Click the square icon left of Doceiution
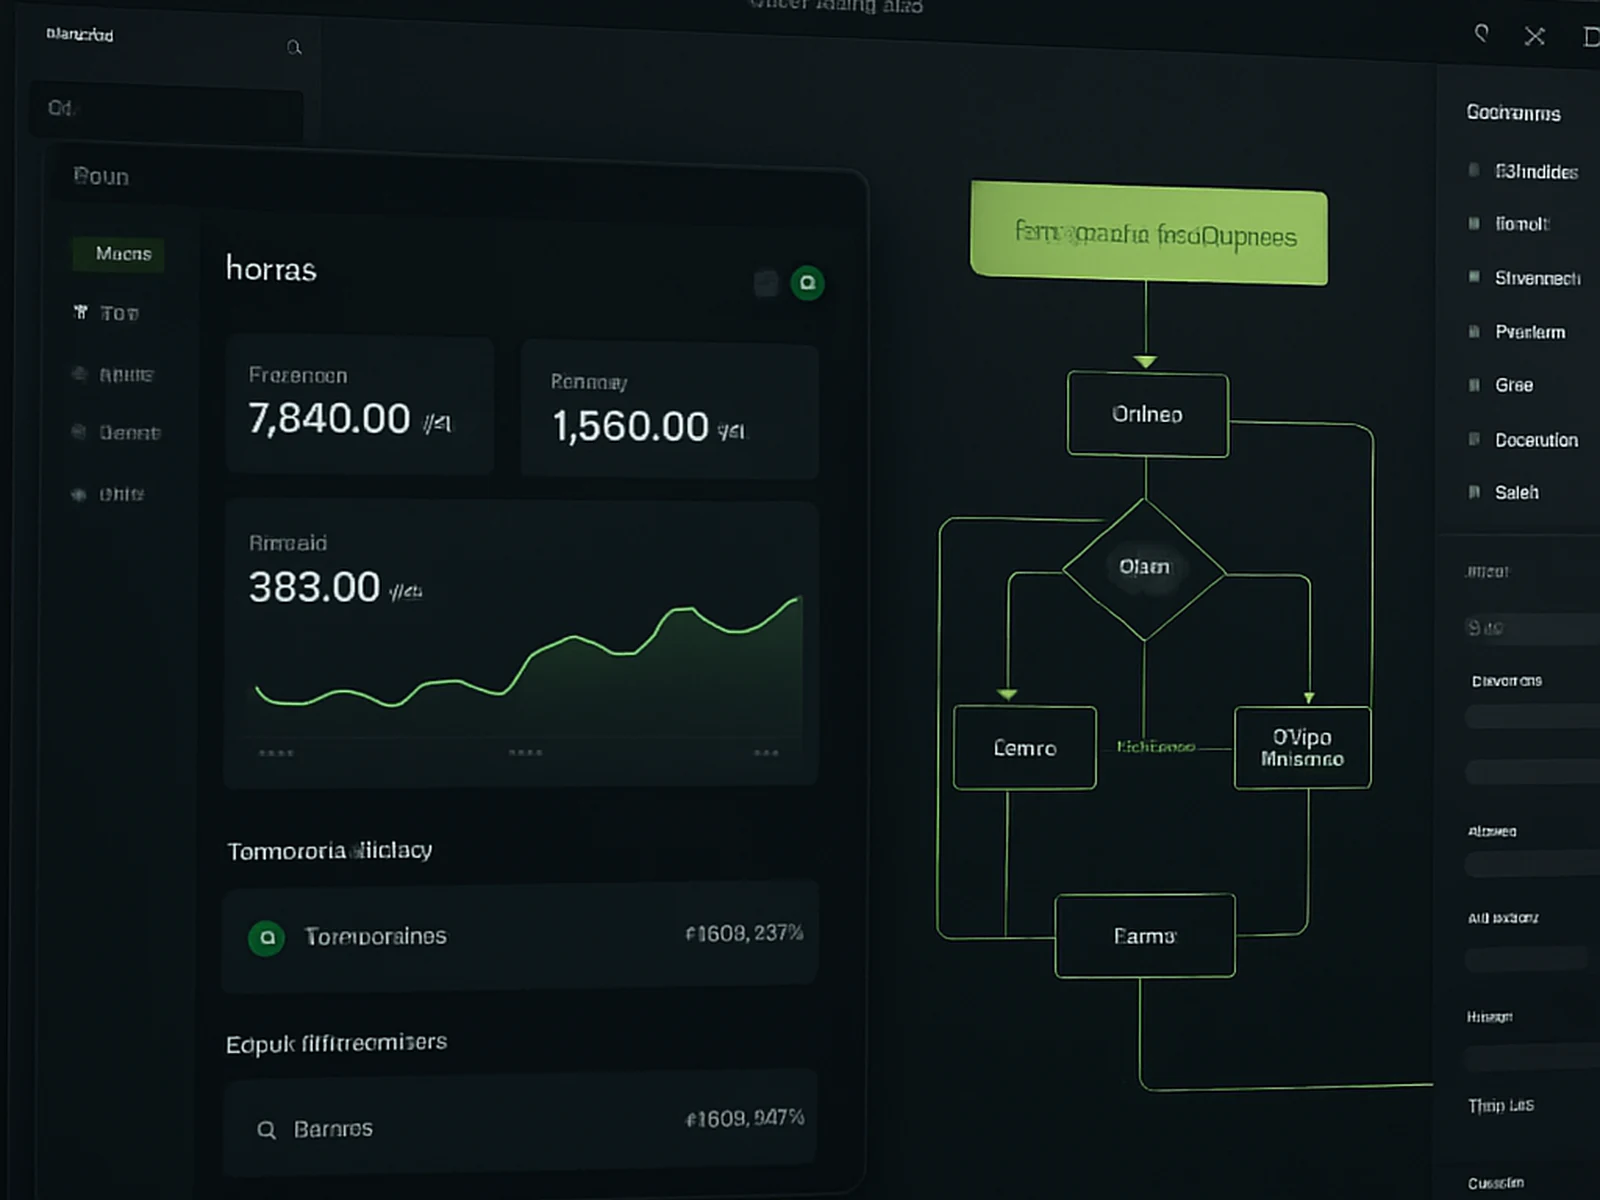 (1473, 439)
